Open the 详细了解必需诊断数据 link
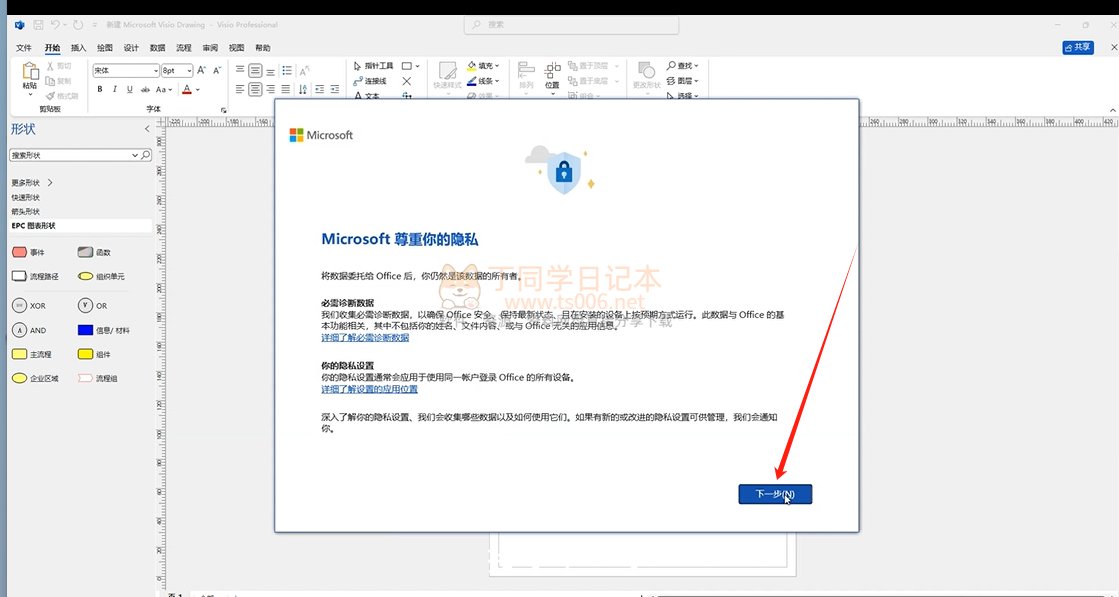The image size is (1119, 597). tap(365, 337)
